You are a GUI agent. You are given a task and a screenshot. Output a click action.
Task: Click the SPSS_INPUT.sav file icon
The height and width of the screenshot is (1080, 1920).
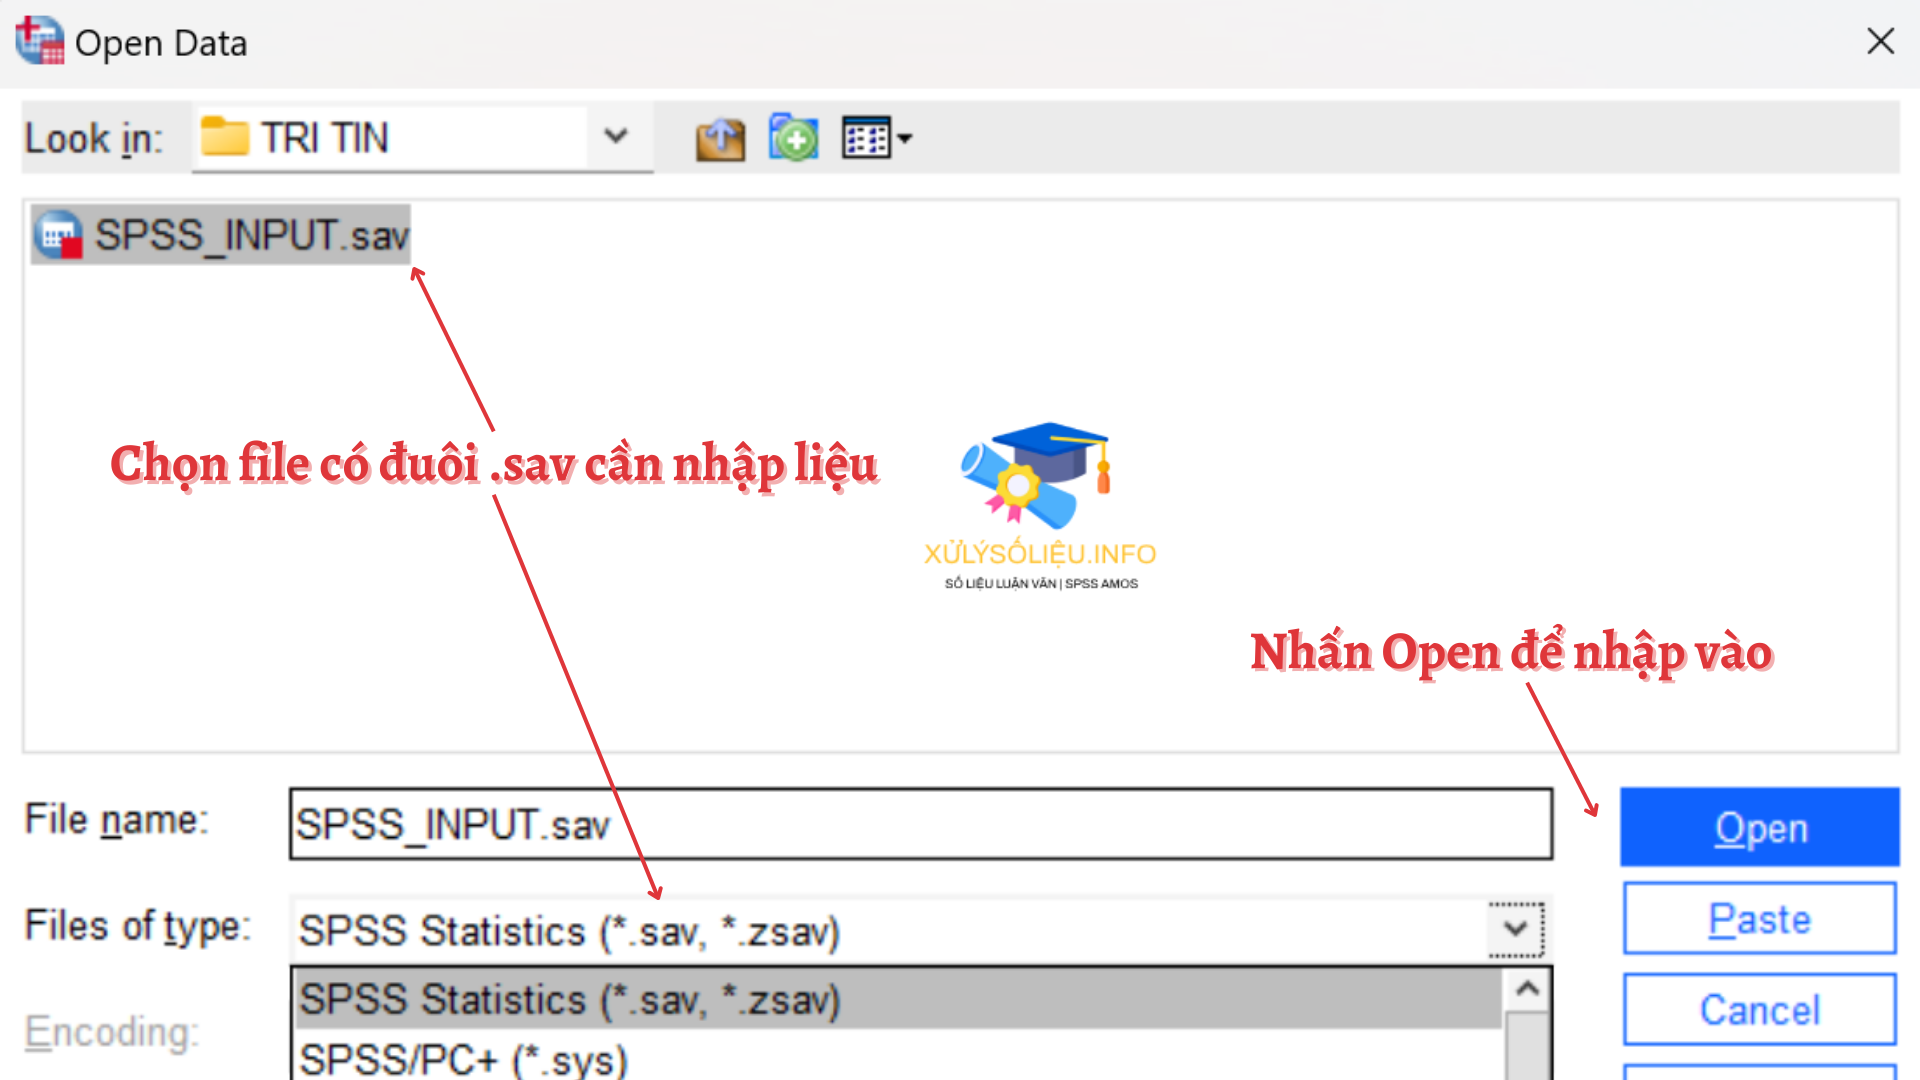click(x=58, y=236)
